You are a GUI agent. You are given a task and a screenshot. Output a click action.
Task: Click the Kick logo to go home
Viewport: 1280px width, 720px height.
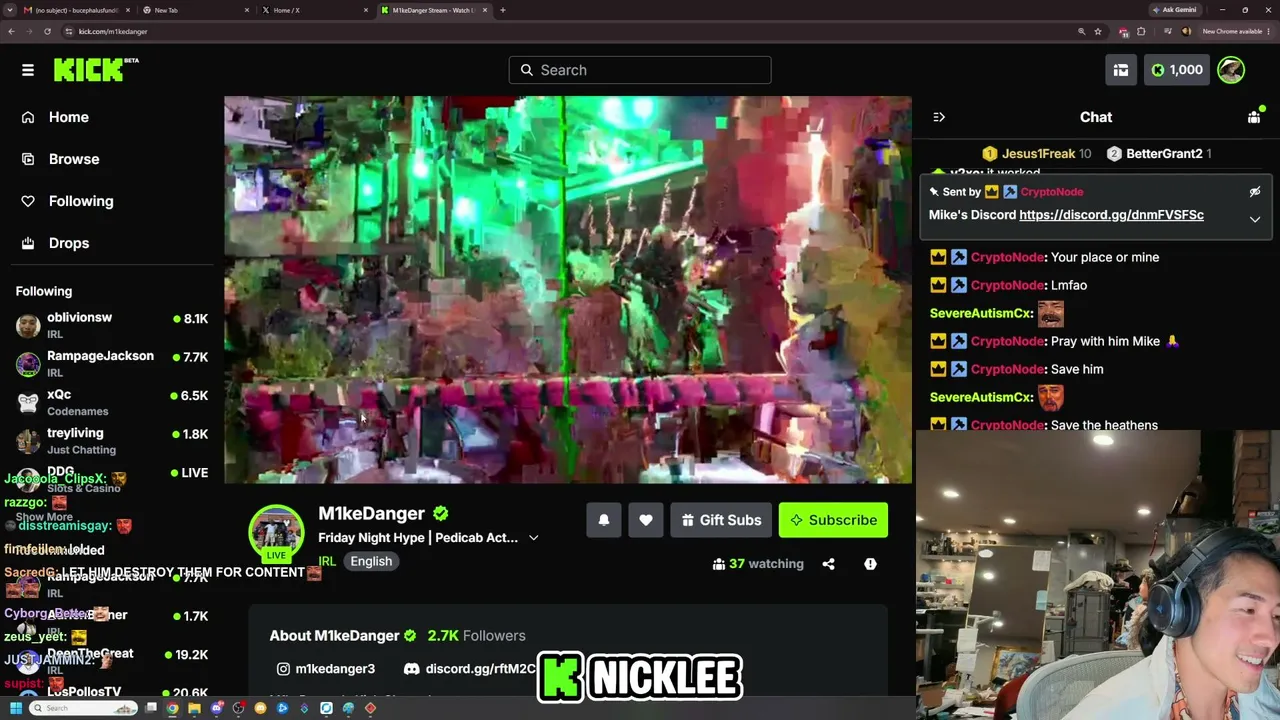96,69
